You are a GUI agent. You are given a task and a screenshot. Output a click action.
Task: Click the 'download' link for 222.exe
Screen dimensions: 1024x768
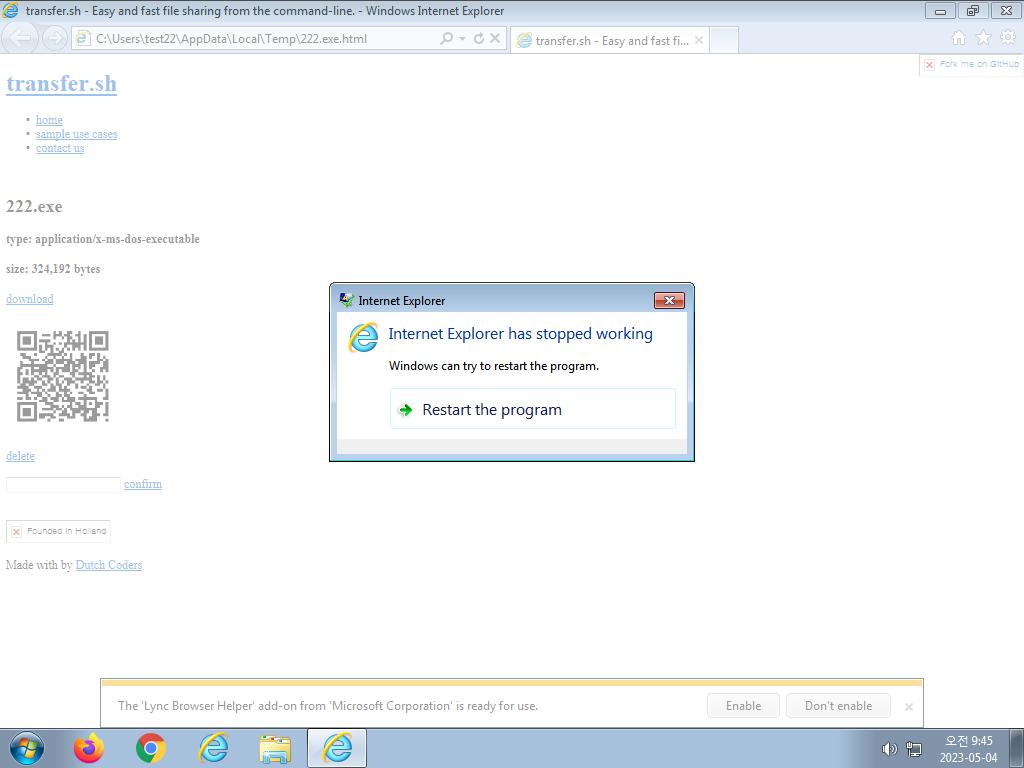29,299
